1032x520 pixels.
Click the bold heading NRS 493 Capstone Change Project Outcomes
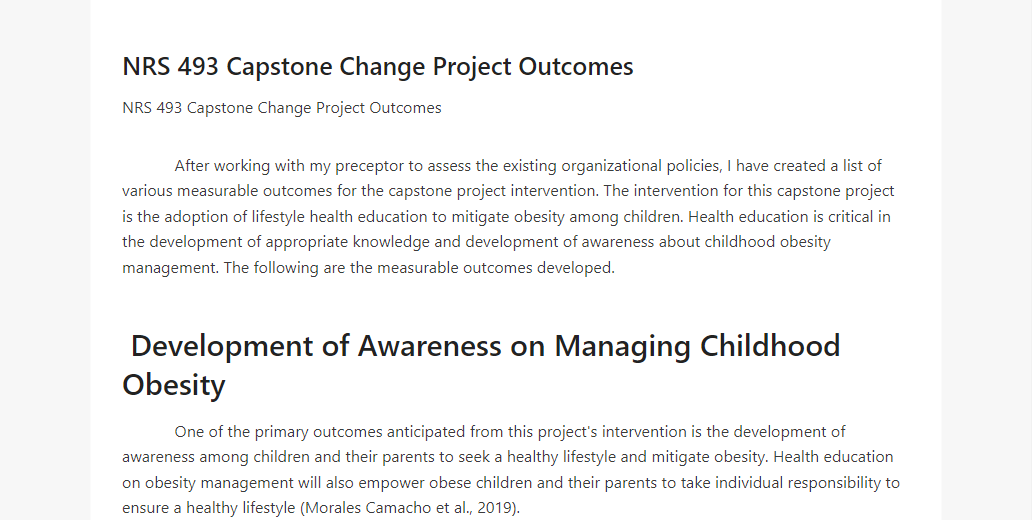point(378,66)
